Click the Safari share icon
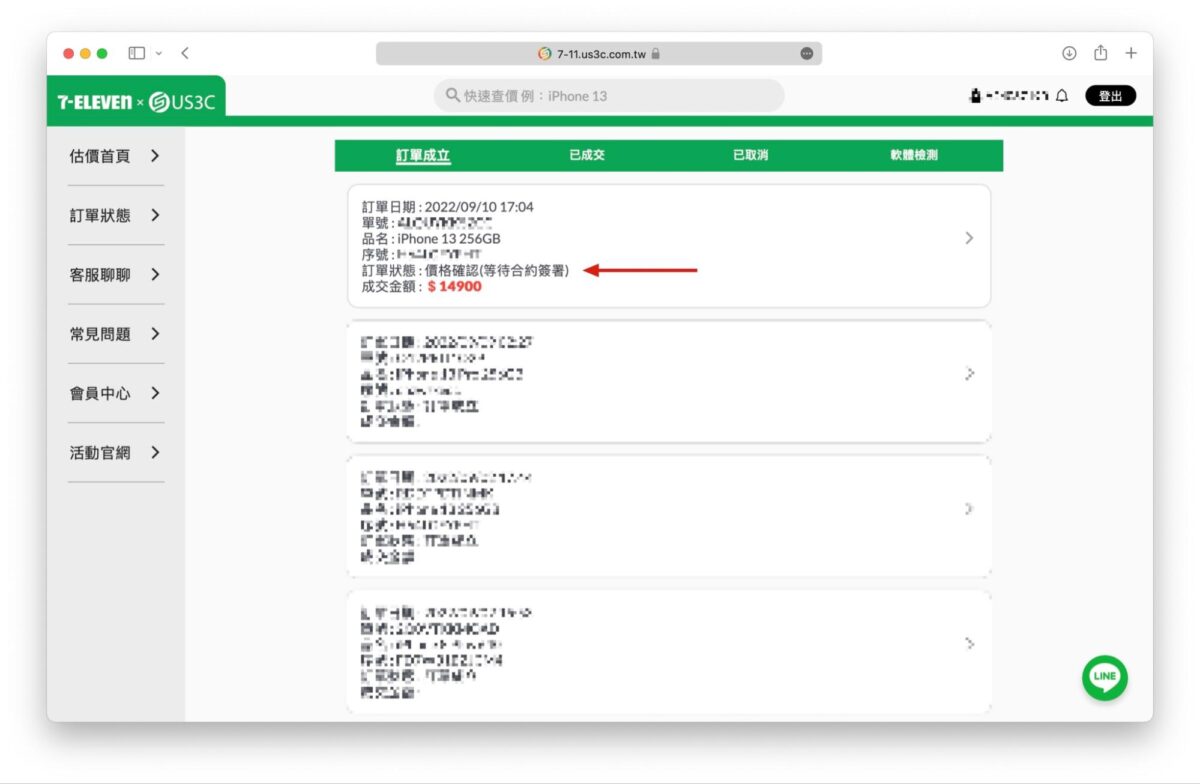 coord(1100,53)
